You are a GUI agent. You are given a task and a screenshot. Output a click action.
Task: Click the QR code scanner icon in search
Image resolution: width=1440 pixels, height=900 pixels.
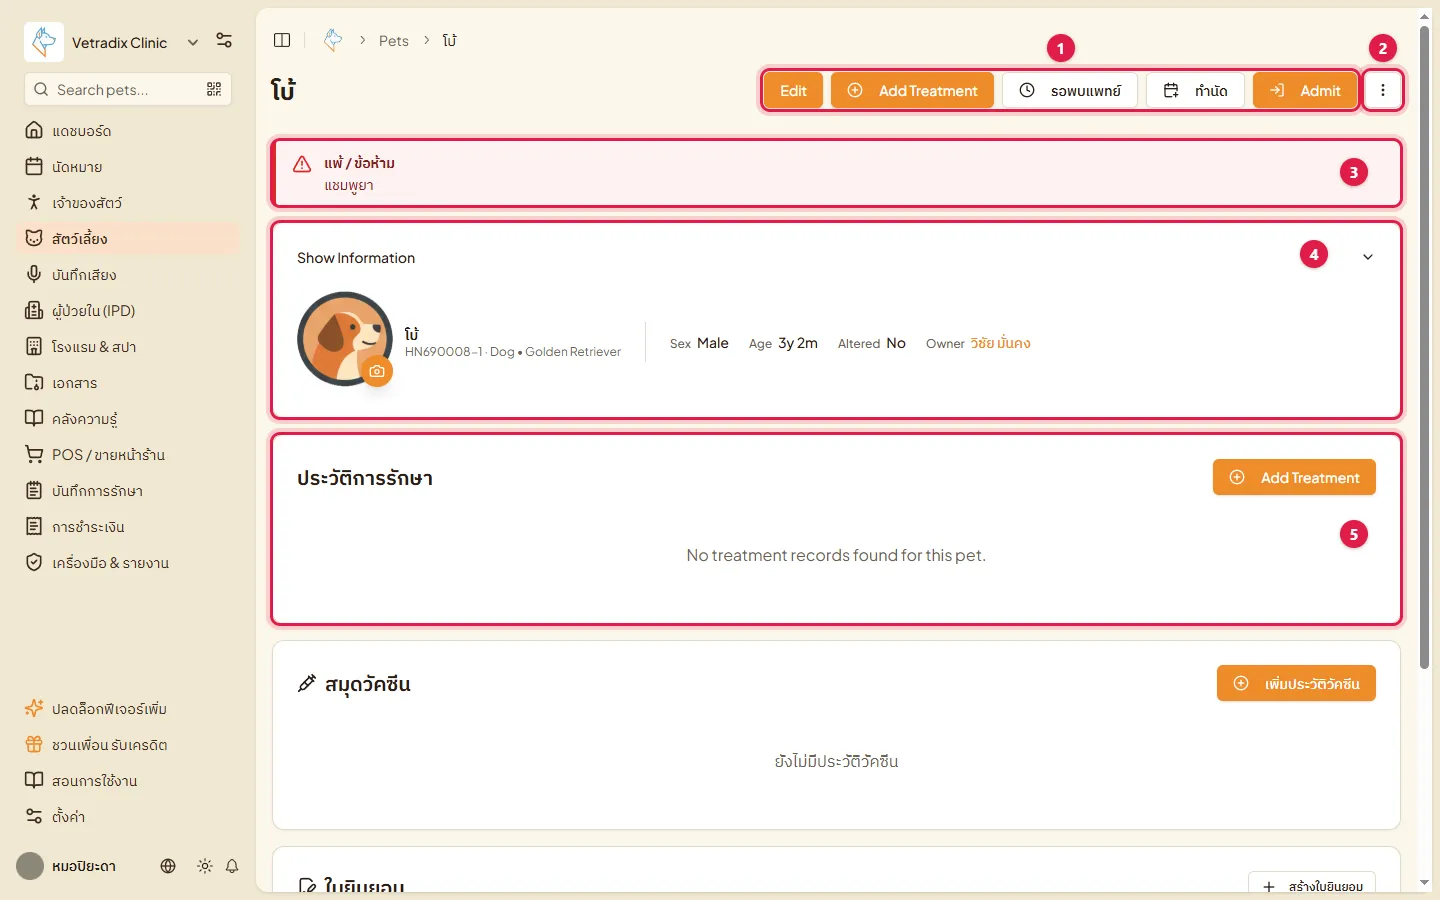click(214, 89)
